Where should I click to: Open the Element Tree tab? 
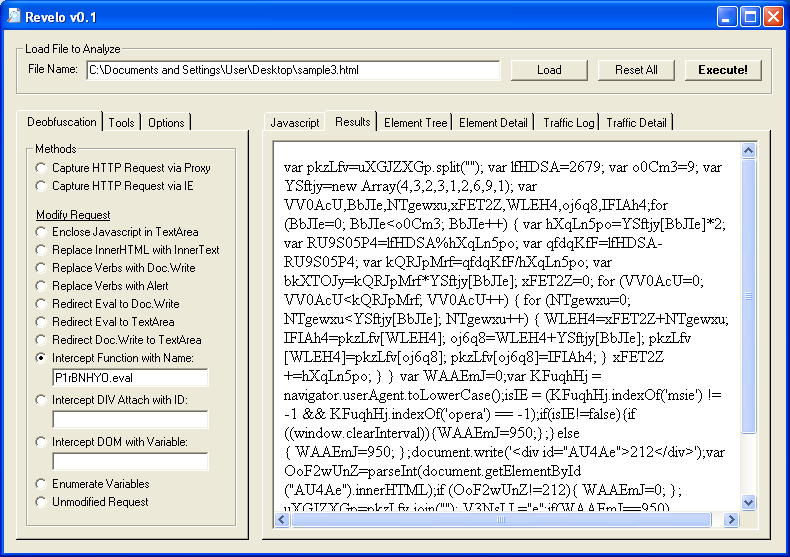pos(415,123)
